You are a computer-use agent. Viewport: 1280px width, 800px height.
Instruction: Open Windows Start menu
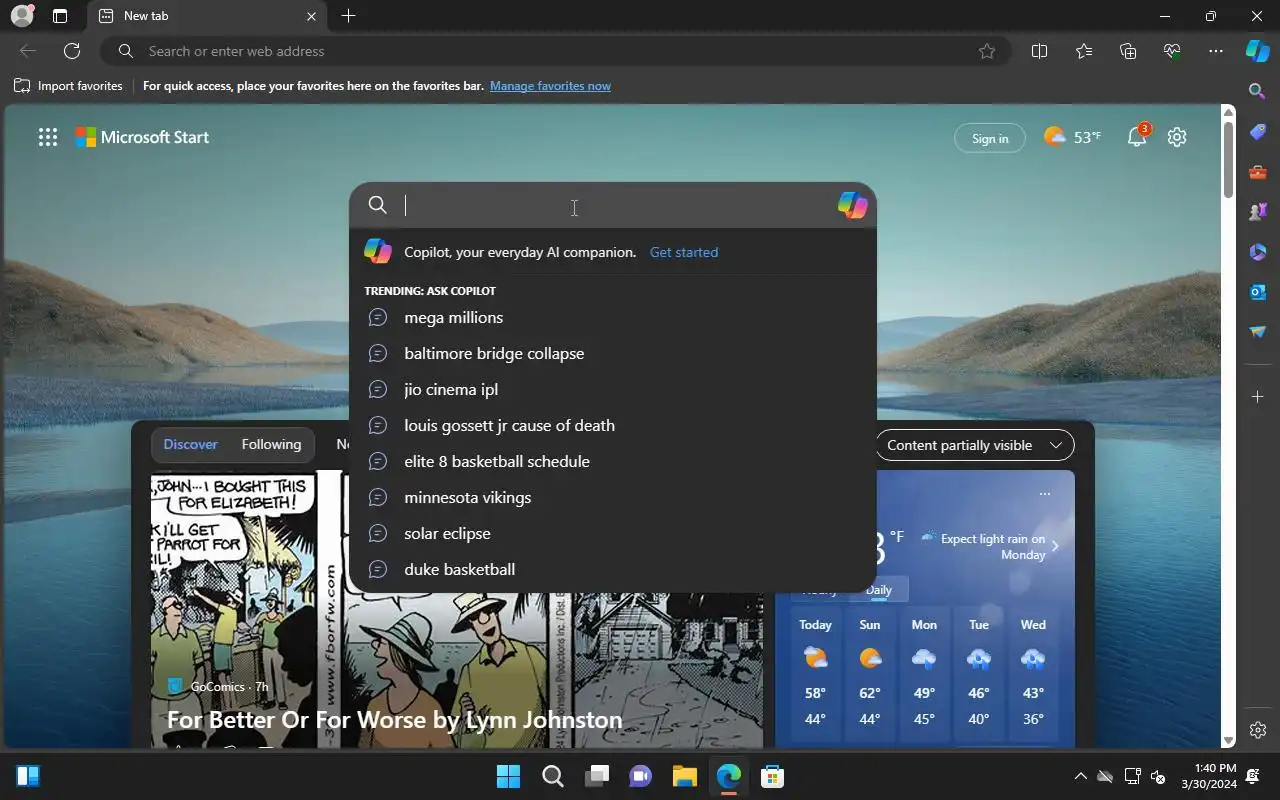coord(508,776)
